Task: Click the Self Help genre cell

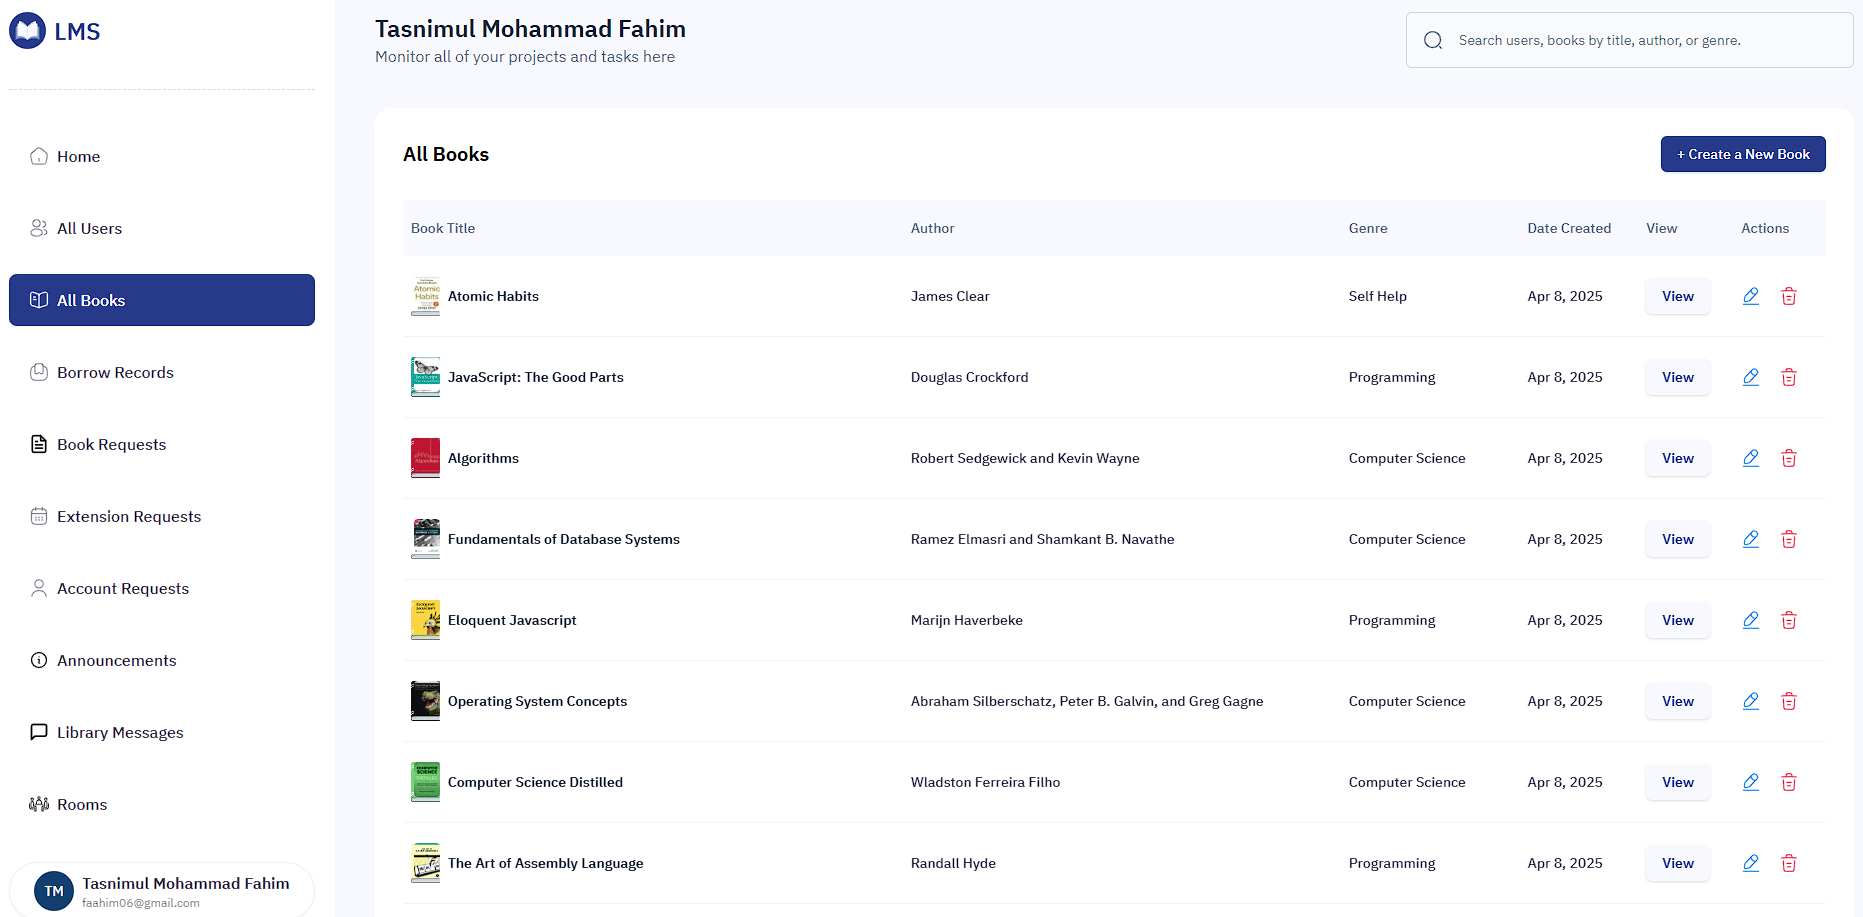Action: click(1377, 296)
